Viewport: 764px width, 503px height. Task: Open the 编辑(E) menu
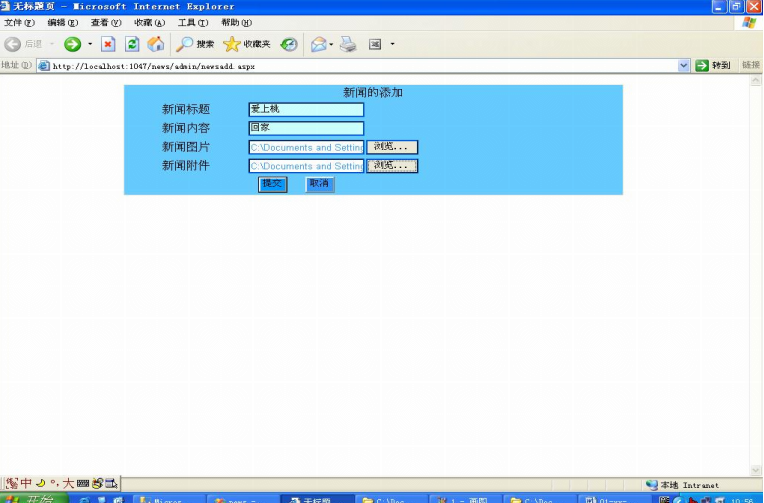point(63,22)
